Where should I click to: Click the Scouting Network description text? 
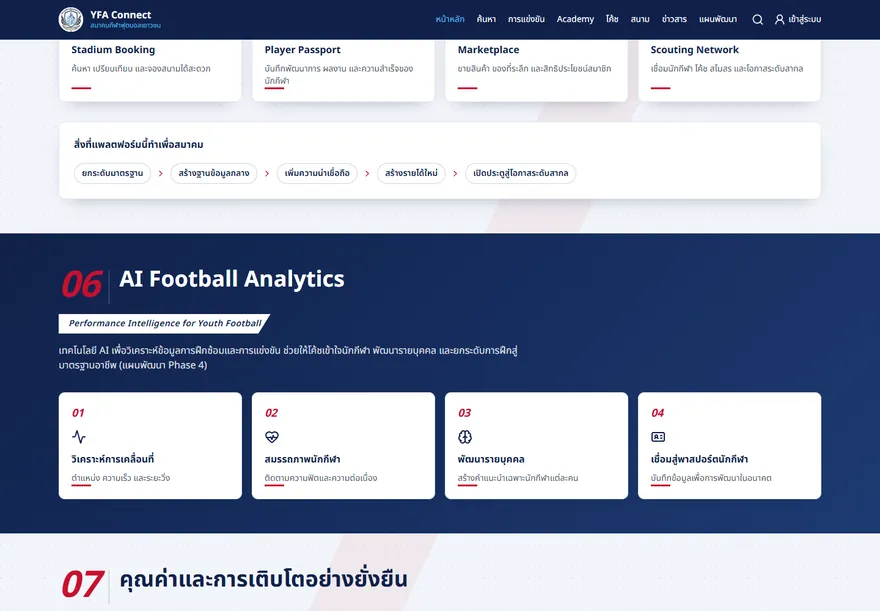point(727,68)
